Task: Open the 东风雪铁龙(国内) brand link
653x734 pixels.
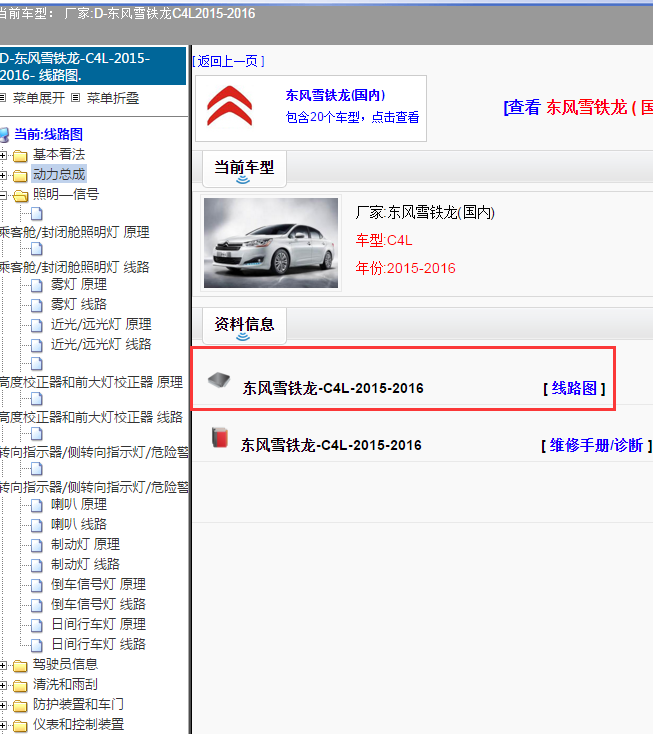Action: click(x=336, y=95)
